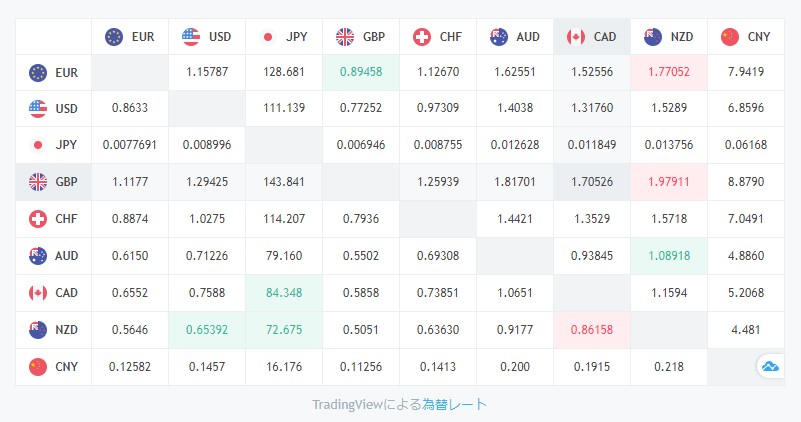Click the AUD flag icon in row header

[x=38, y=256]
